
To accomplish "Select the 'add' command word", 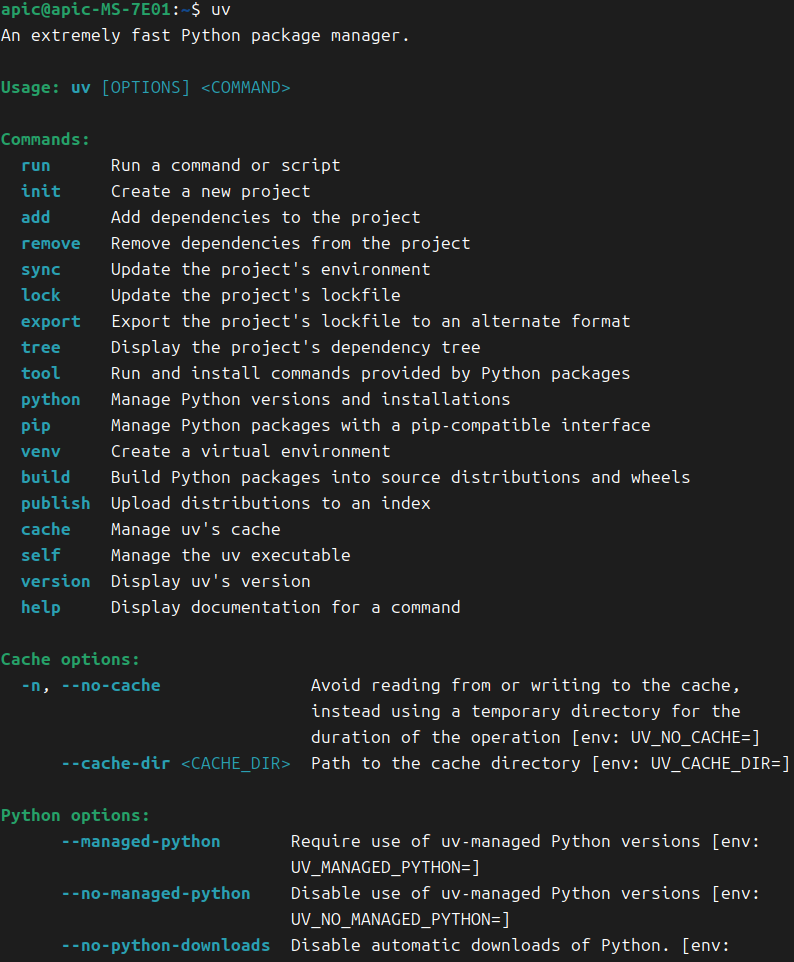I will pyautogui.click(x=36, y=217).
